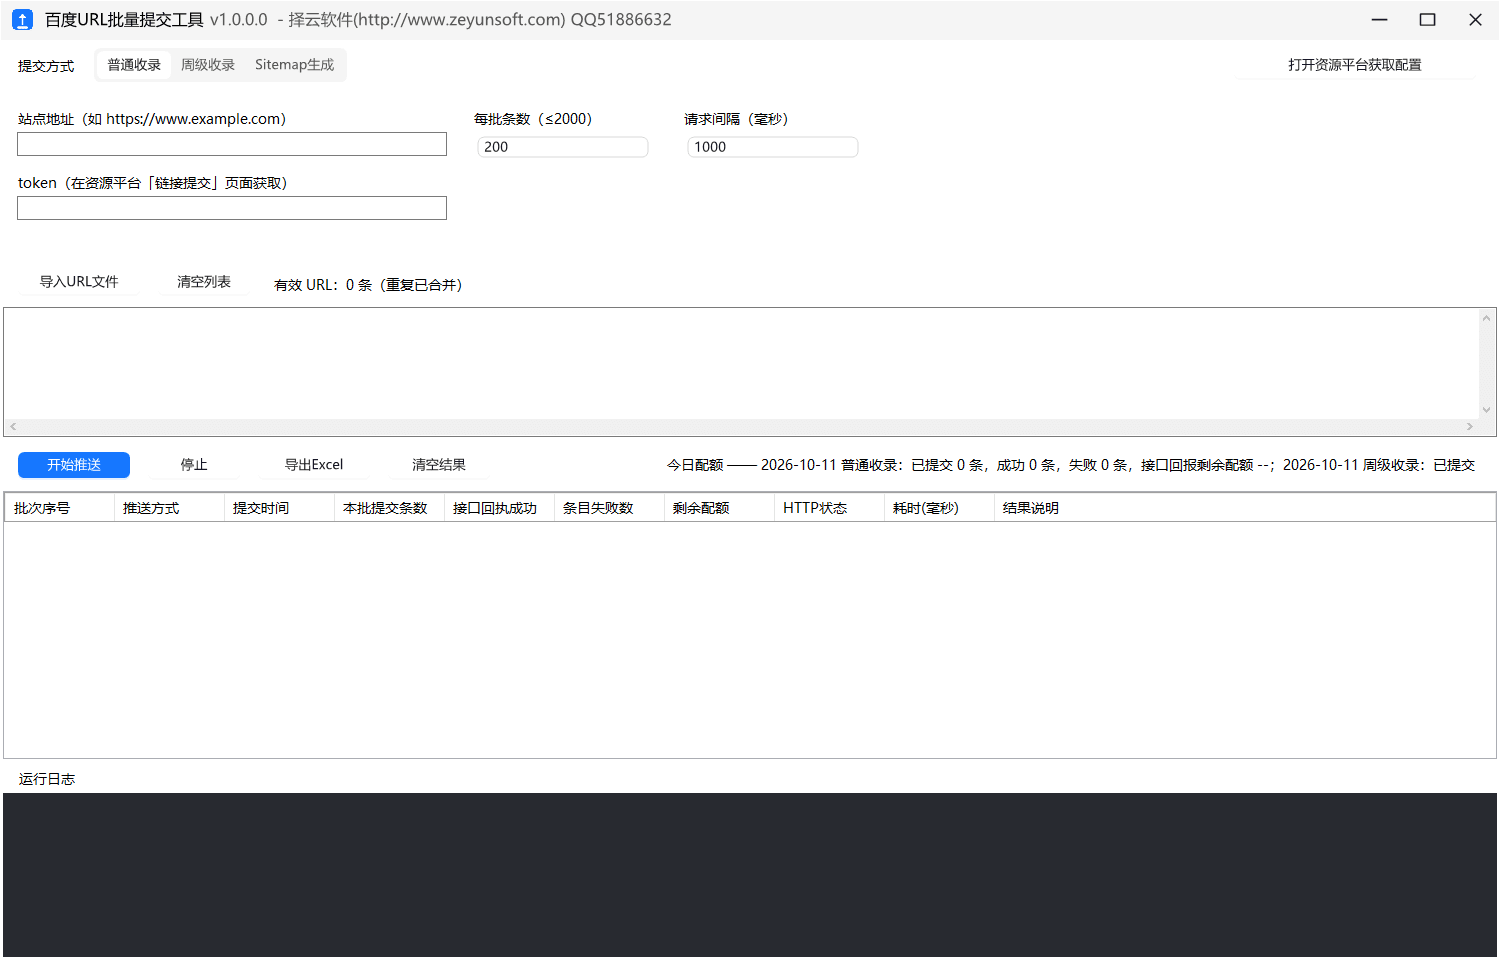Click the 本批提交条数 column header

(390, 508)
